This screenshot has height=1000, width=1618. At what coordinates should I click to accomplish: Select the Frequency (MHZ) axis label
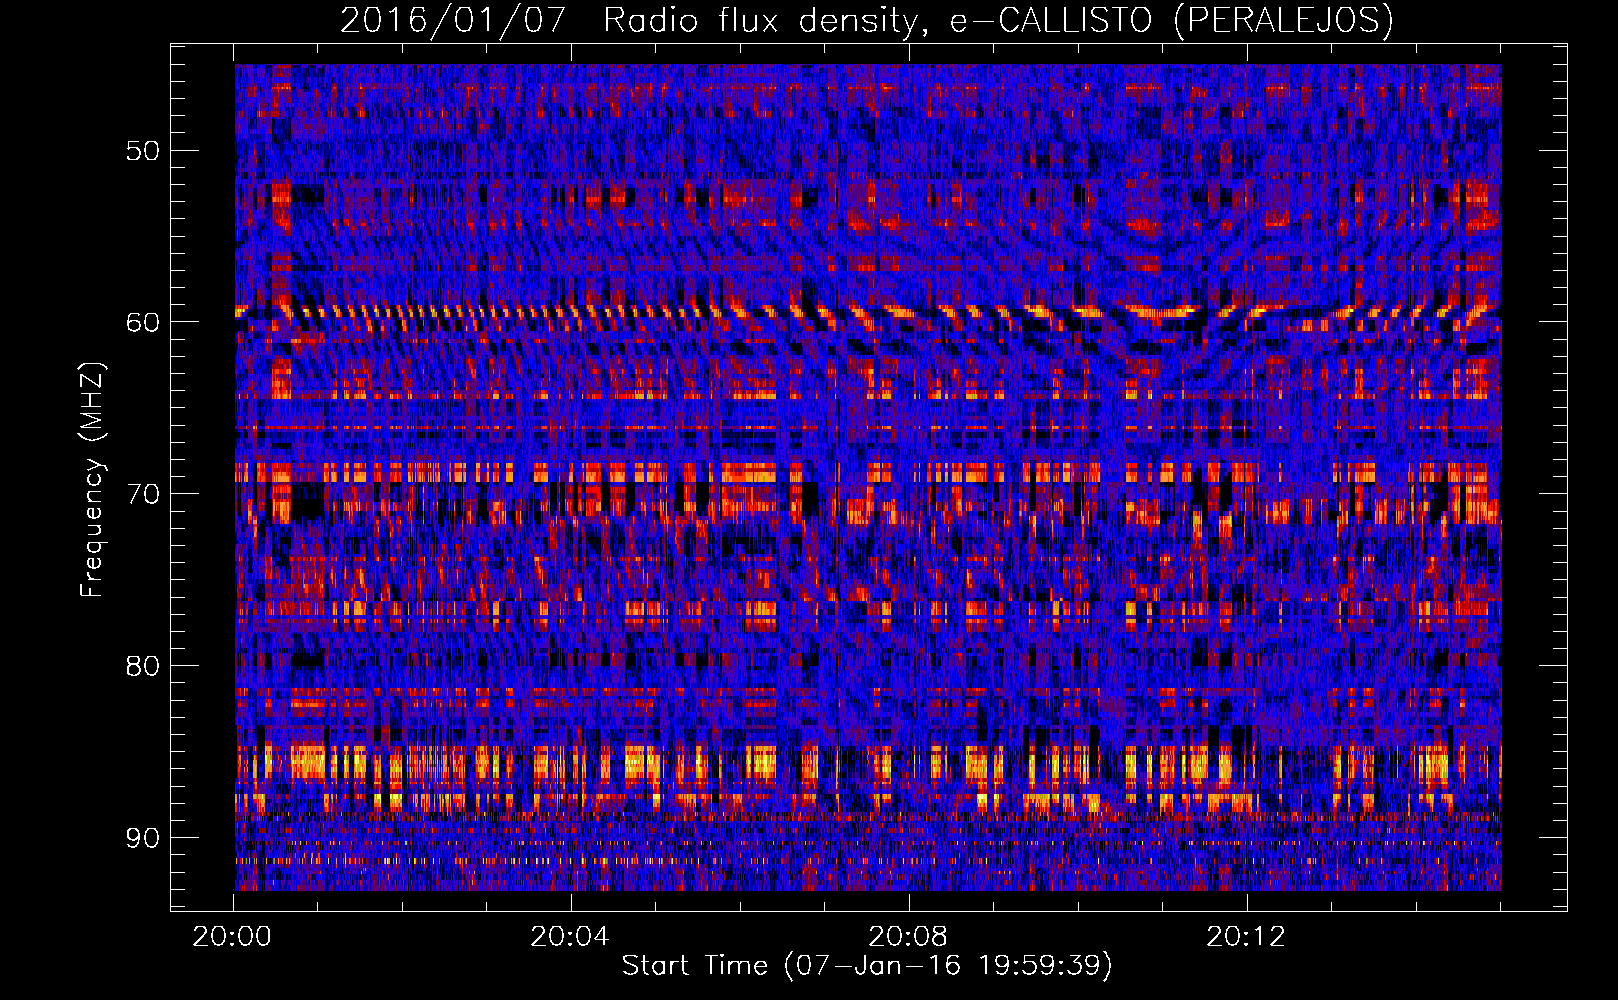(x=92, y=479)
